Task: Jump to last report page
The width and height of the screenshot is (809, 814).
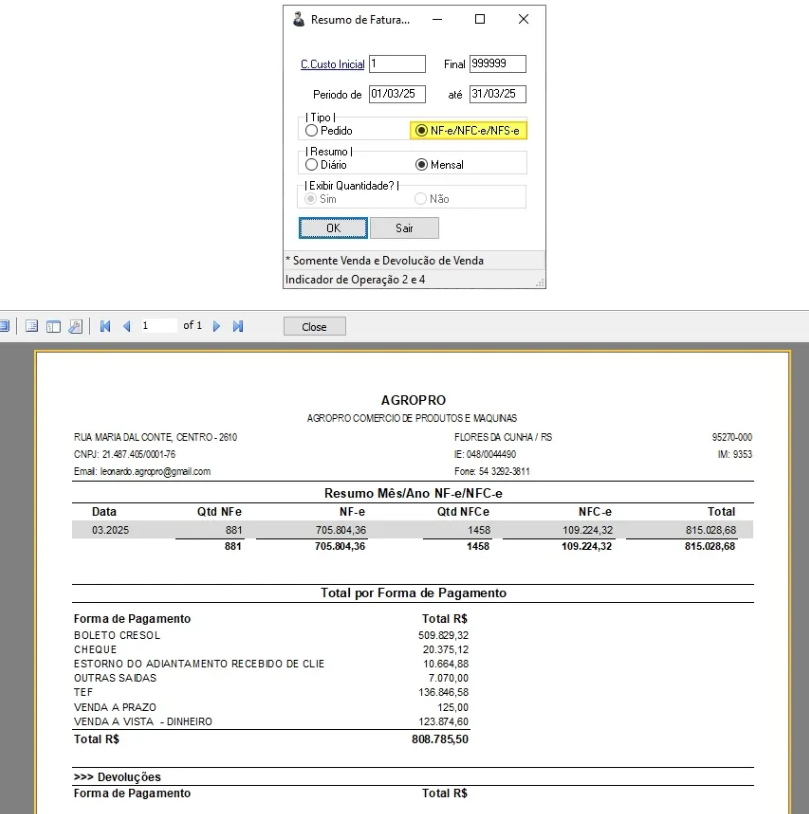Action: click(x=238, y=326)
